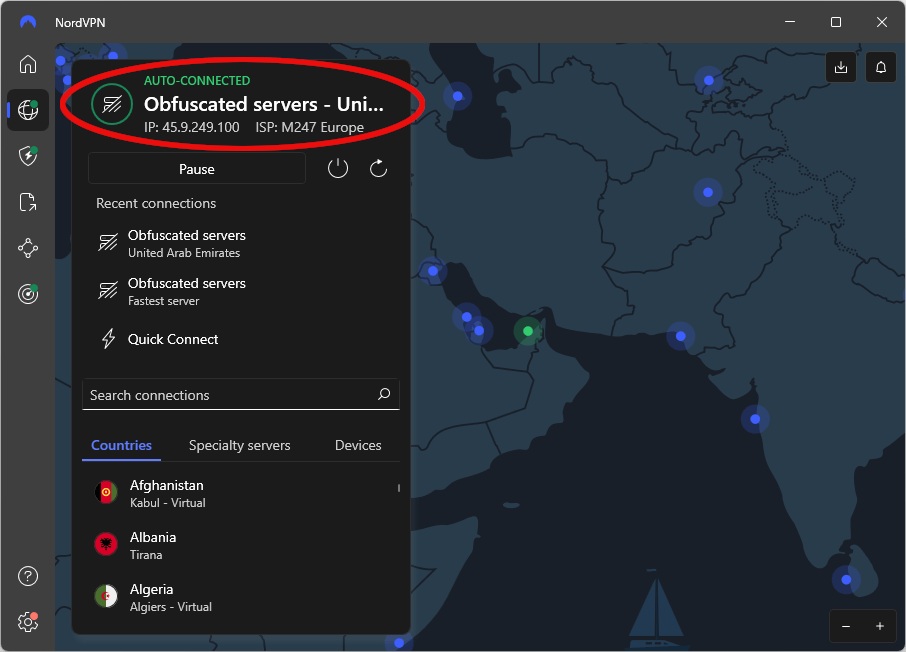Zoom in the map with plus button
The width and height of the screenshot is (906, 652).
click(x=879, y=627)
